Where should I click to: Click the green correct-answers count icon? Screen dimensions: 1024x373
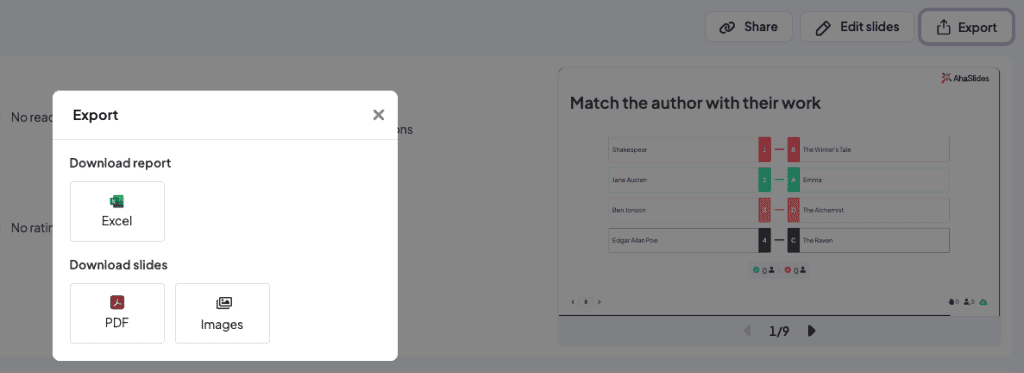(x=756, y=270)
